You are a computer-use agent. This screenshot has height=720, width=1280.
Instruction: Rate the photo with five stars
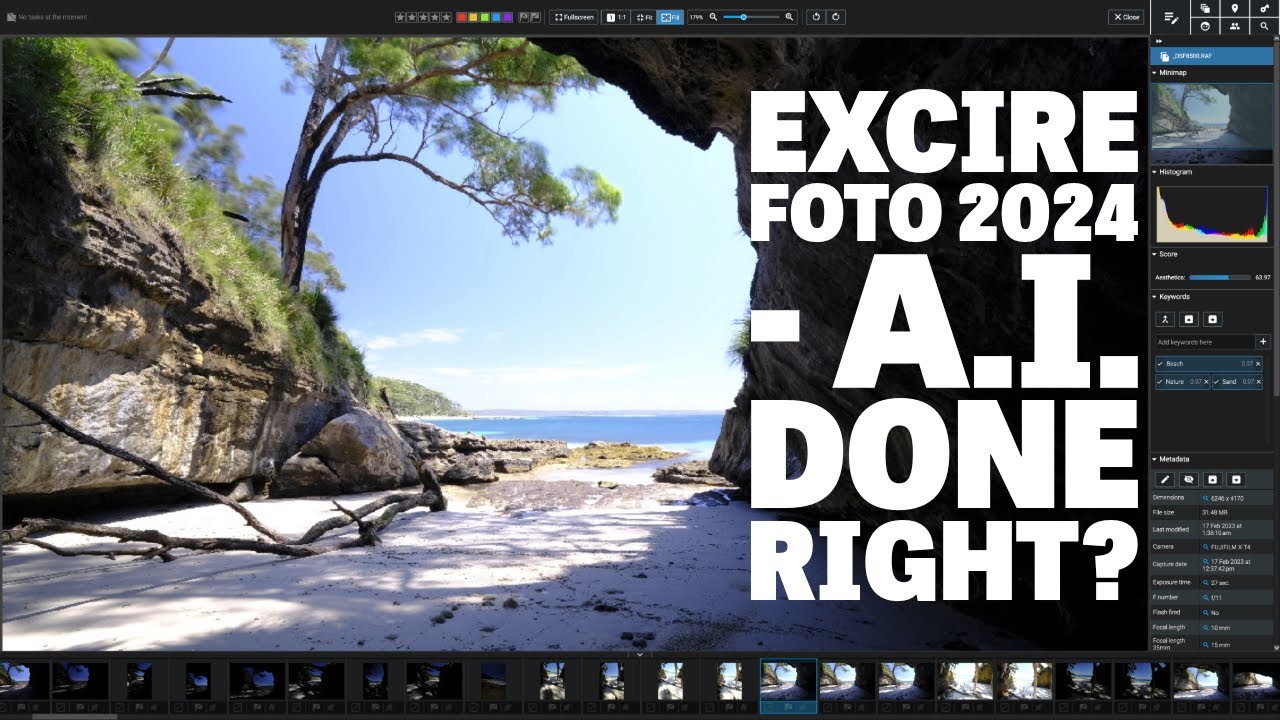point(446,17)
